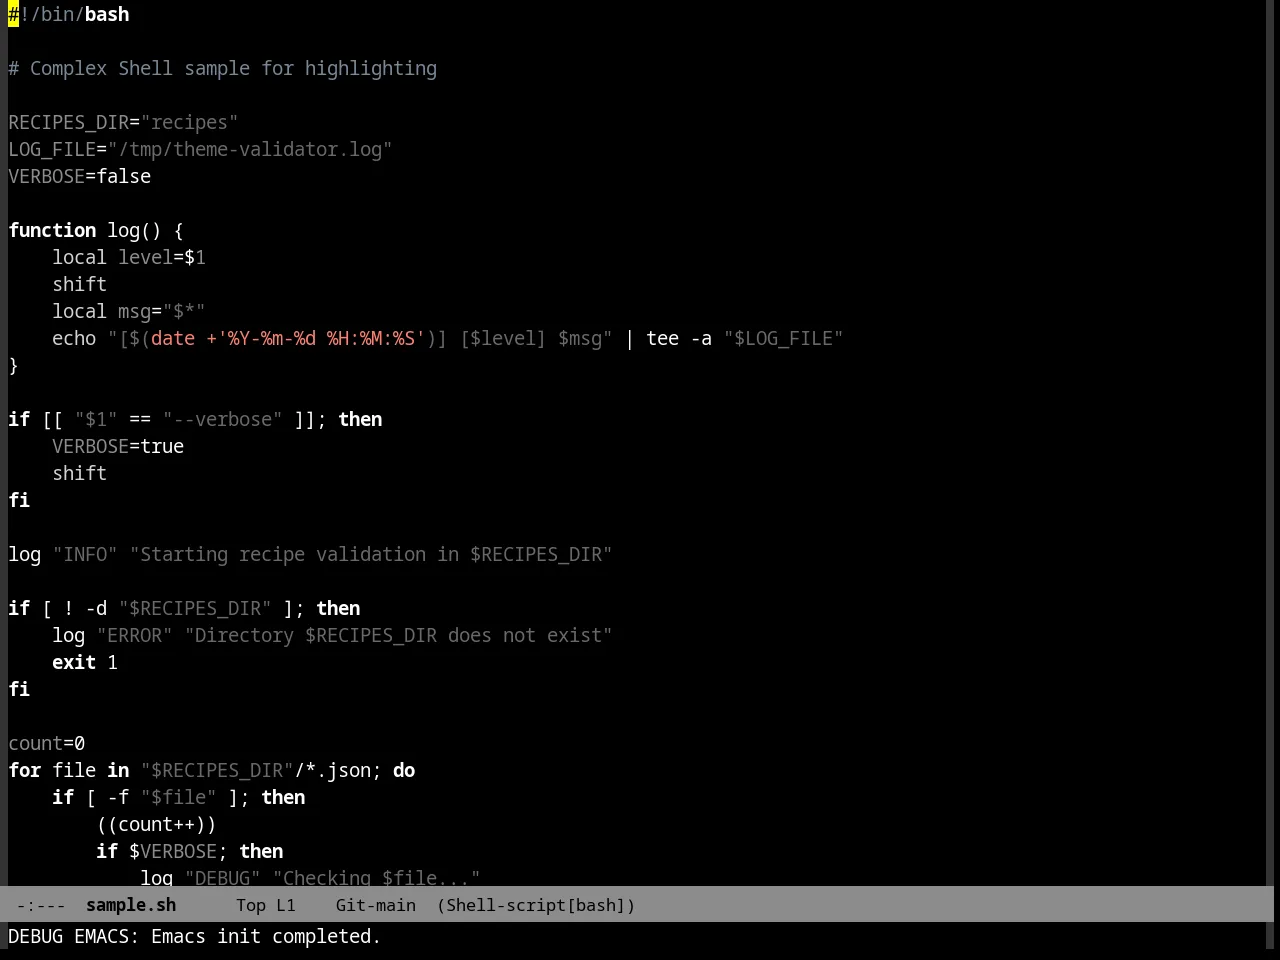This screenshot has height=960, width=1280.
Task: Click on VERBOSE=false line
Action: coord(80,176)
